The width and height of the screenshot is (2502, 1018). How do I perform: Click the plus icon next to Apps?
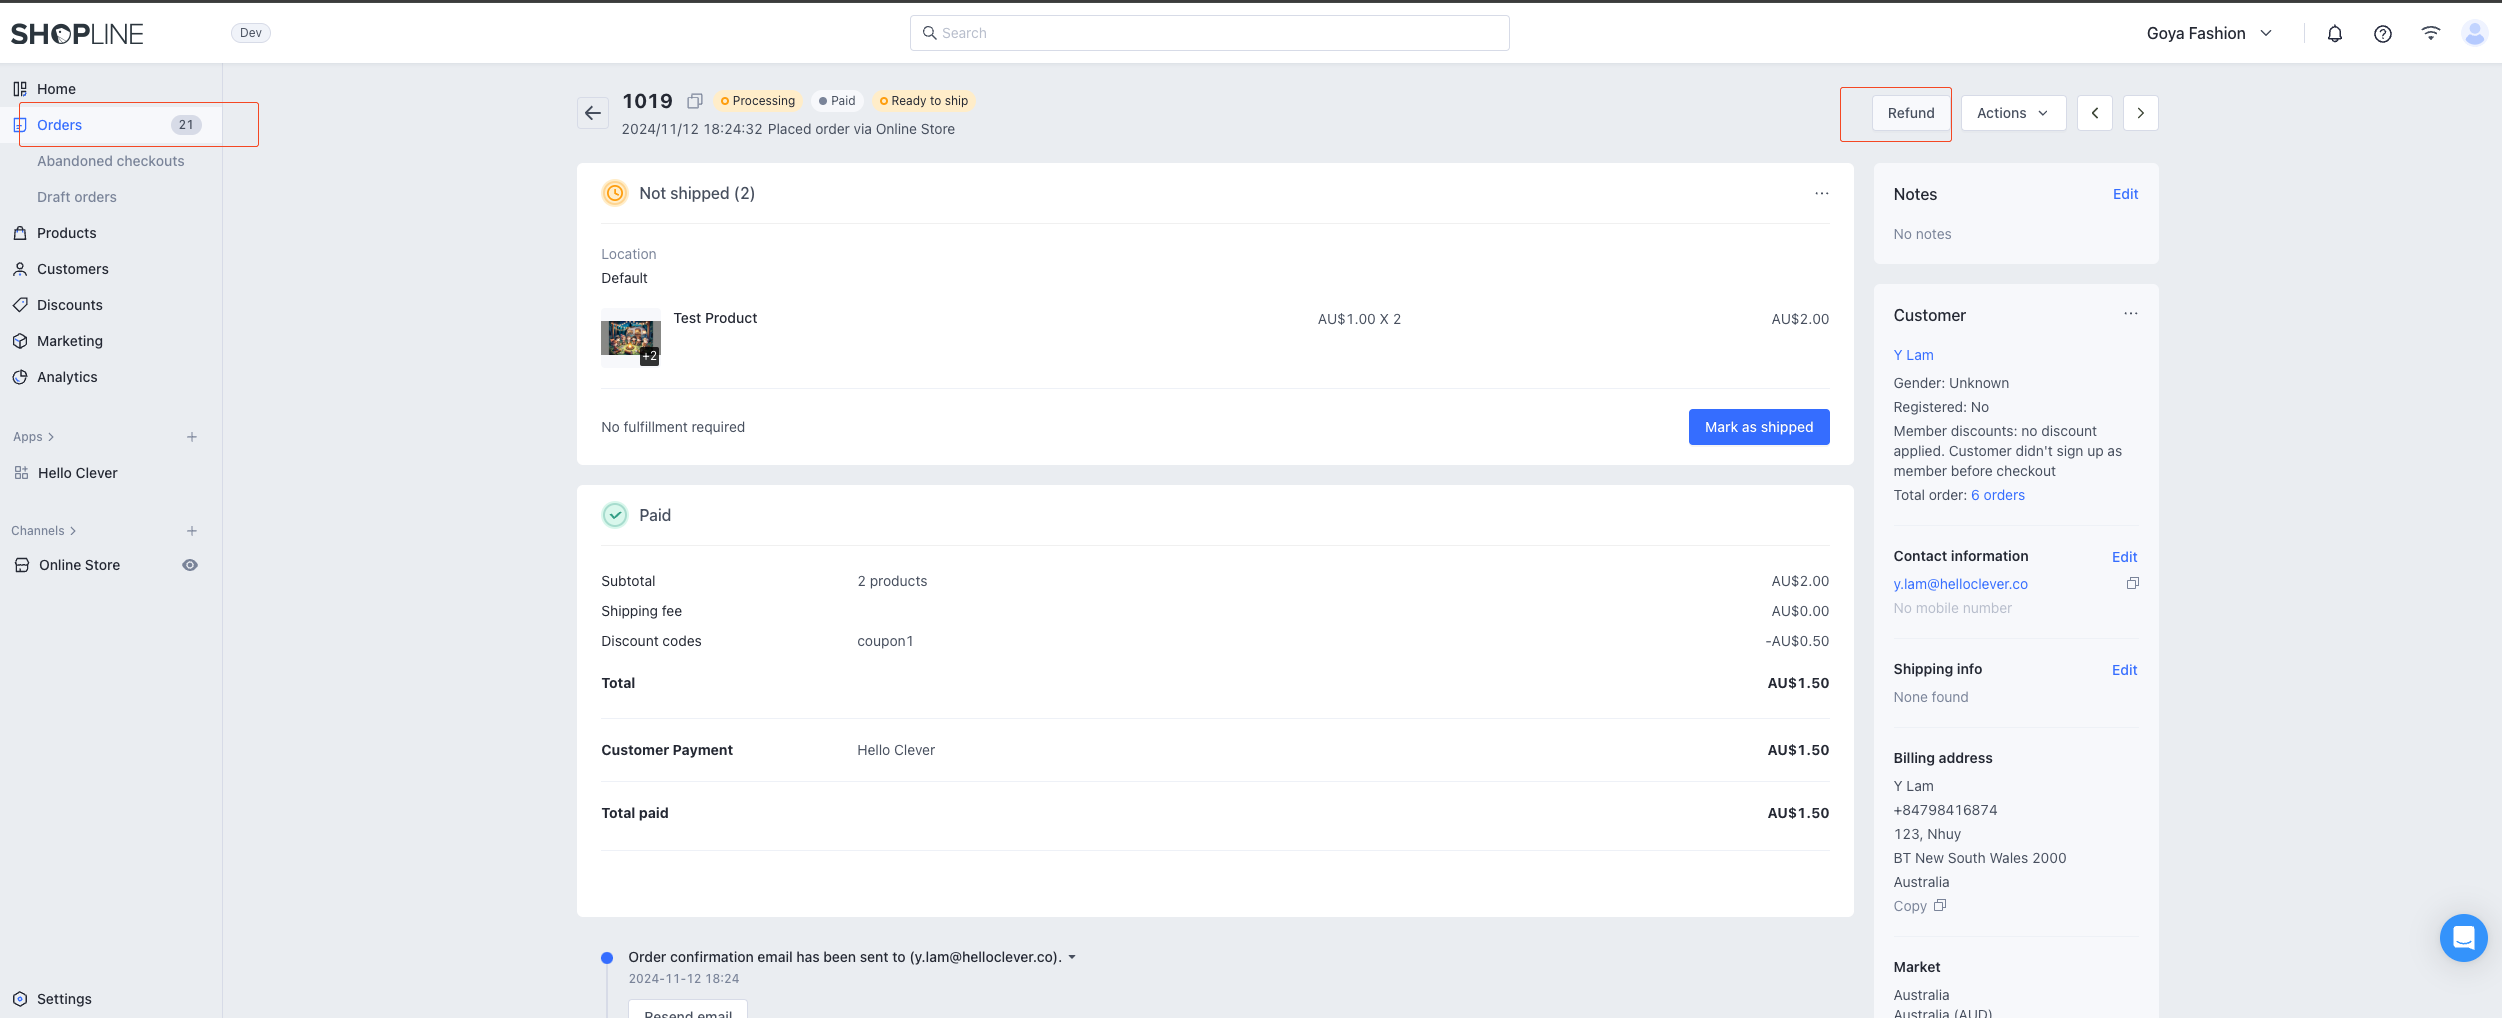click(192, 437)
